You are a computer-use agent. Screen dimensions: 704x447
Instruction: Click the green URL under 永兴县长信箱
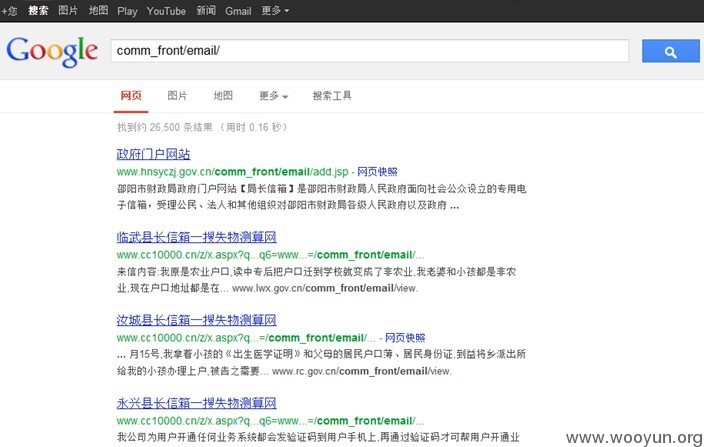[270, 421]
